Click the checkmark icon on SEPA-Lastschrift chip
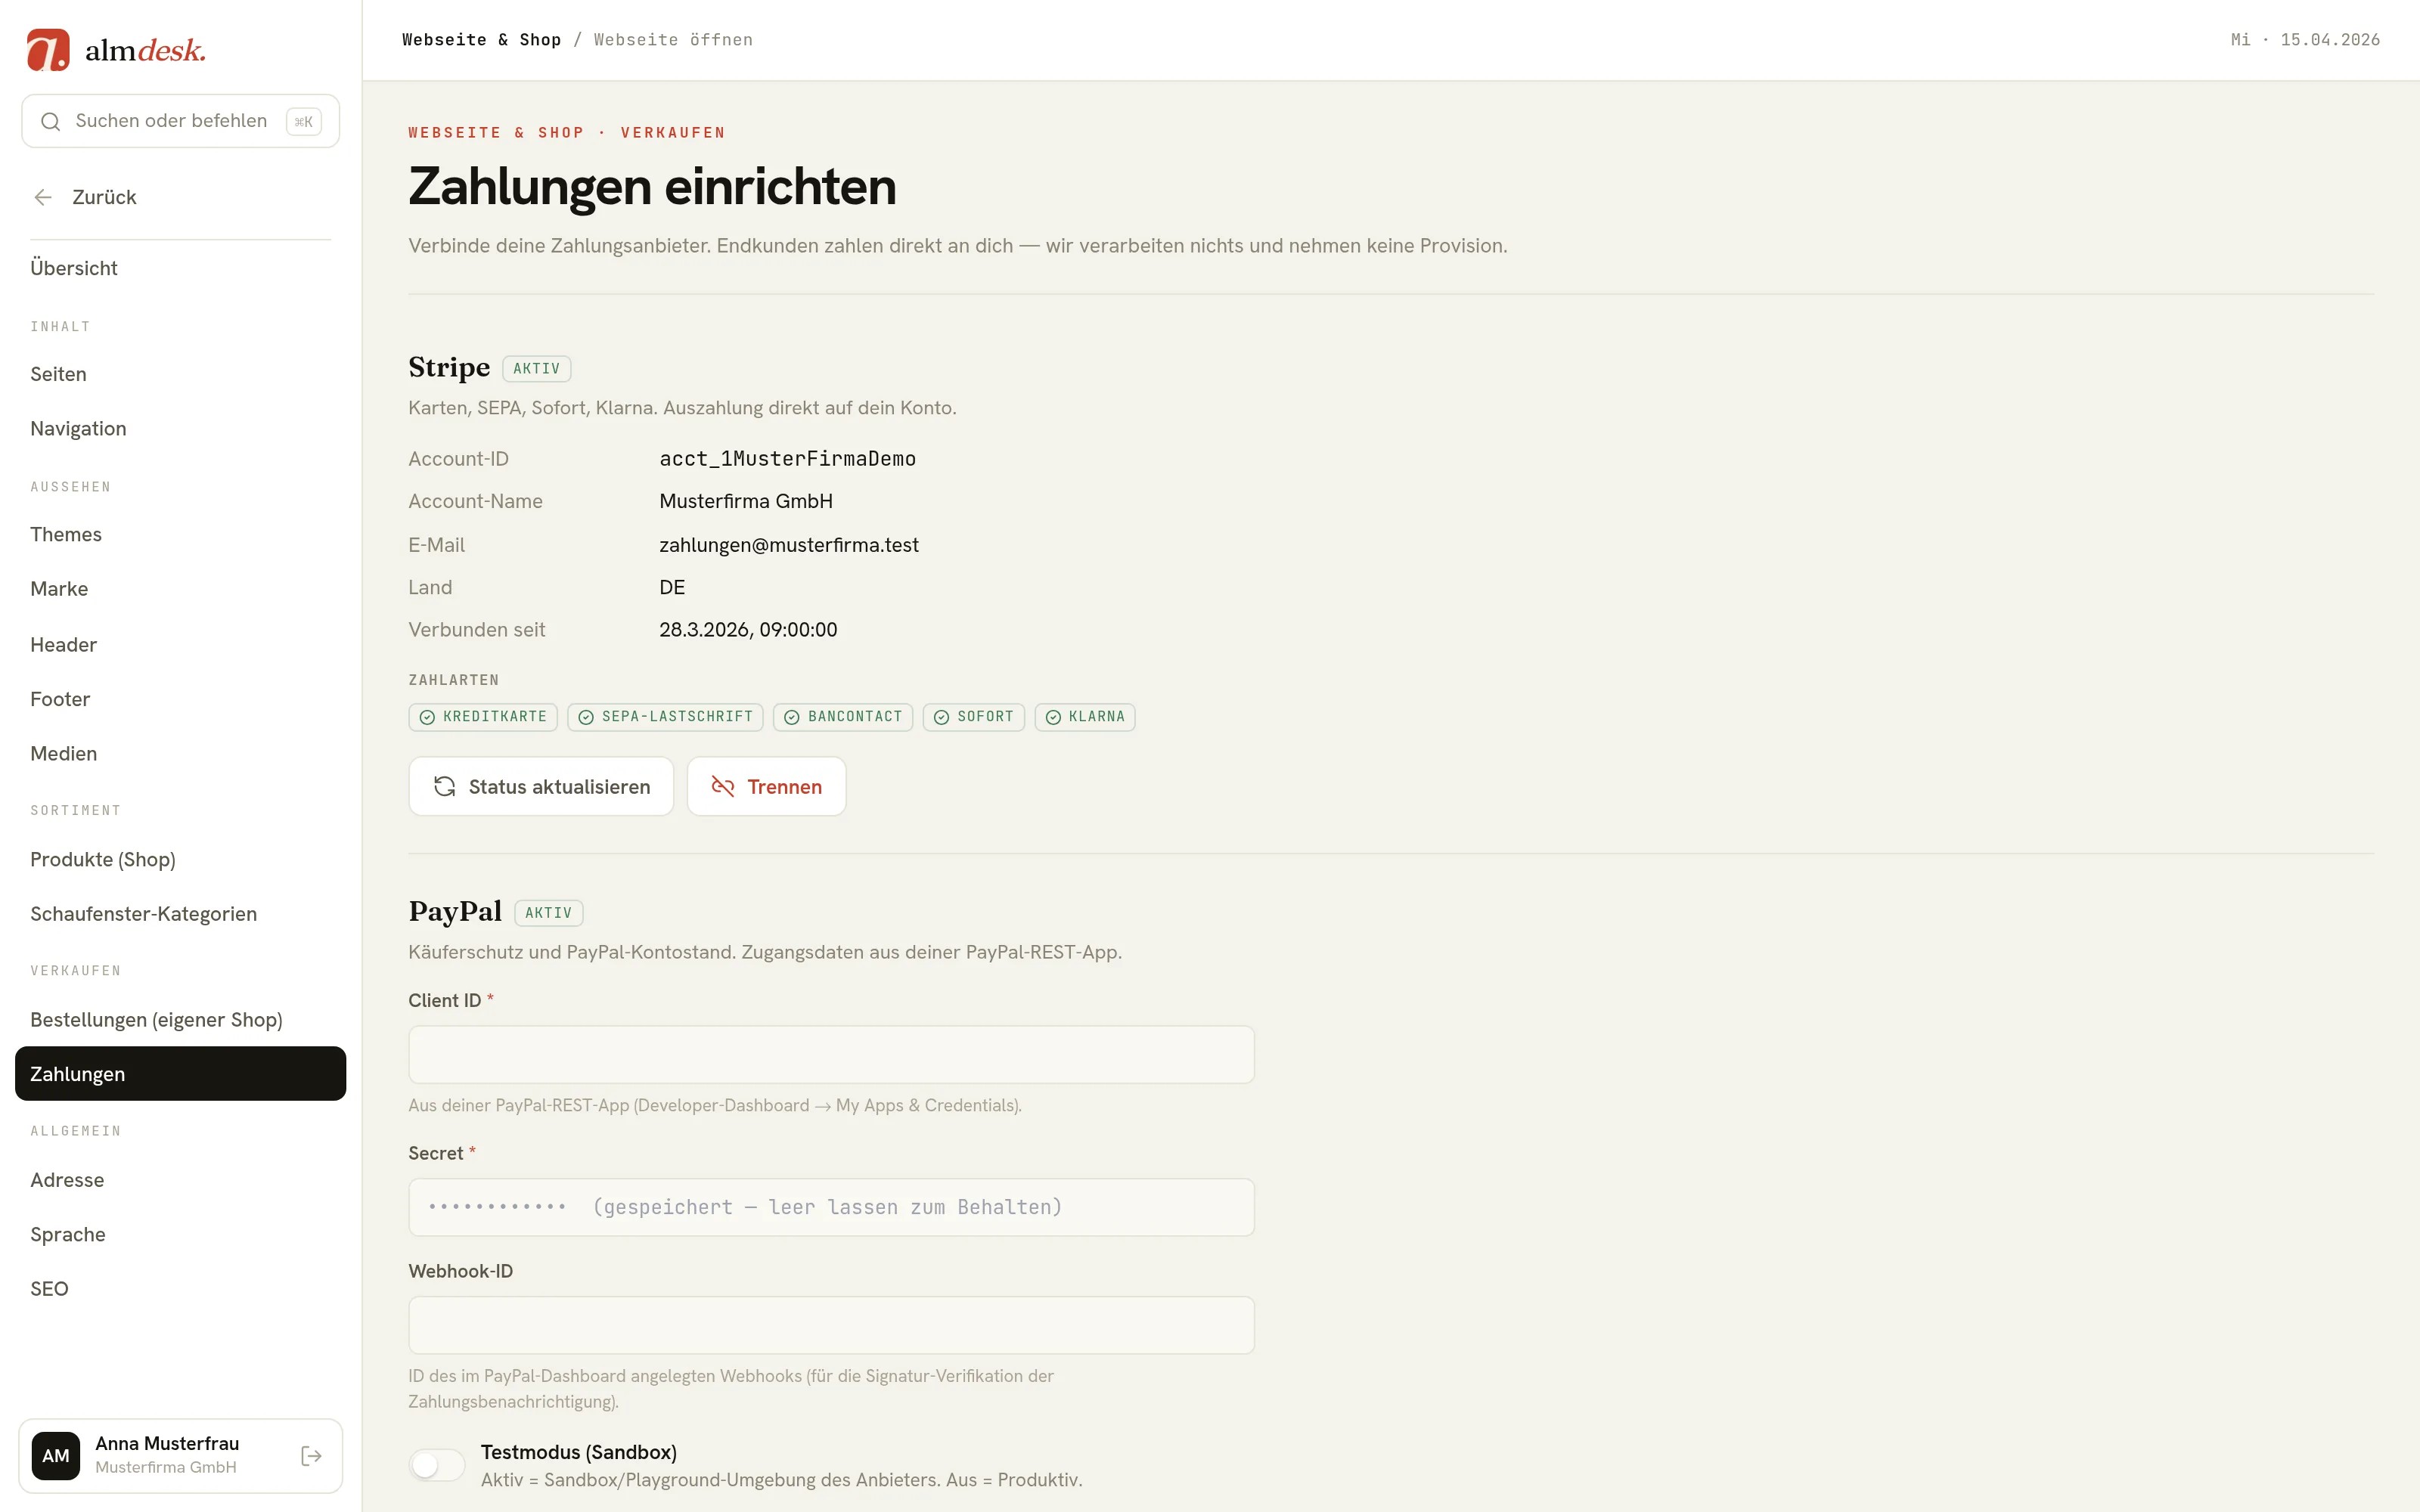Screen dimensions: 2420x1512 pos(586,717)
